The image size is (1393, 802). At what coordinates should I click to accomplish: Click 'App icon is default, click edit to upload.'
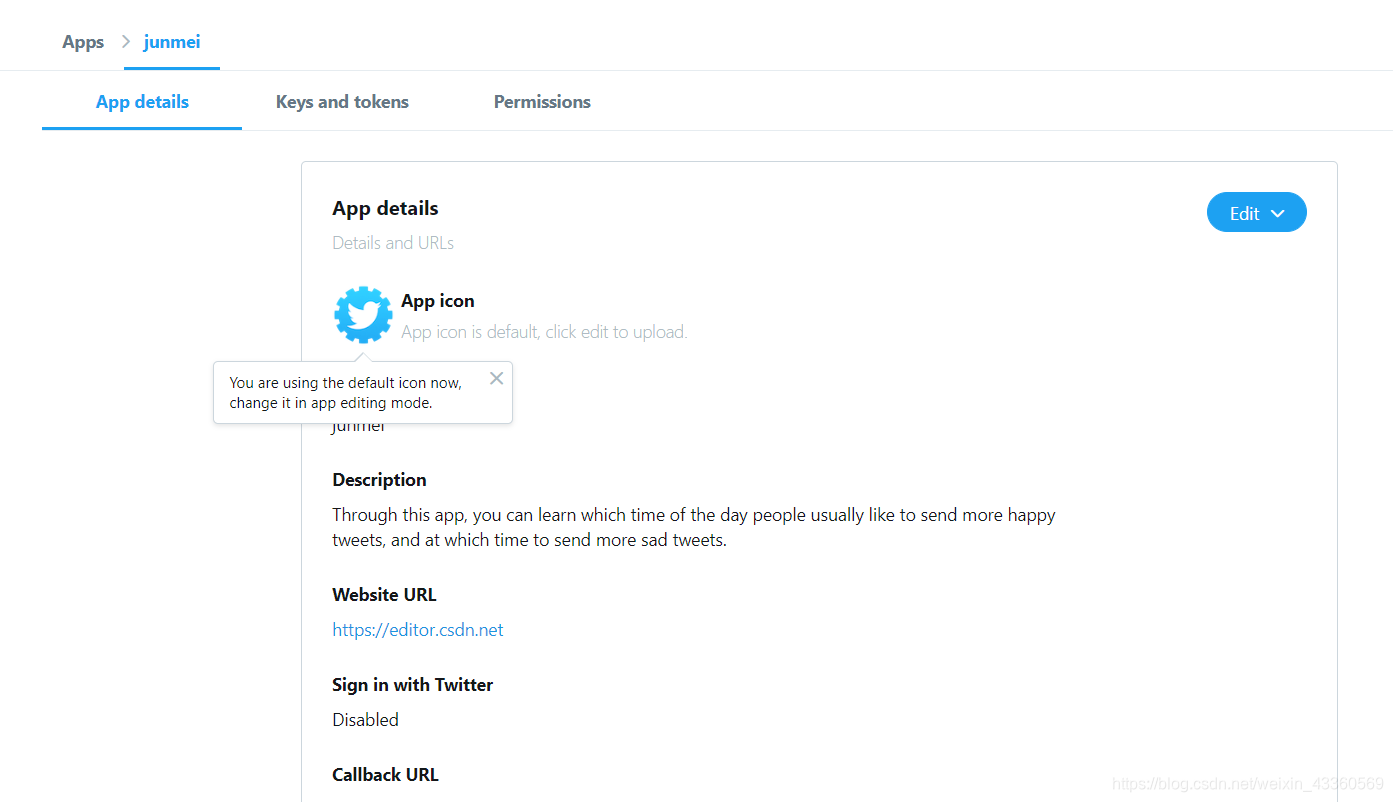(x=544, y=332)
